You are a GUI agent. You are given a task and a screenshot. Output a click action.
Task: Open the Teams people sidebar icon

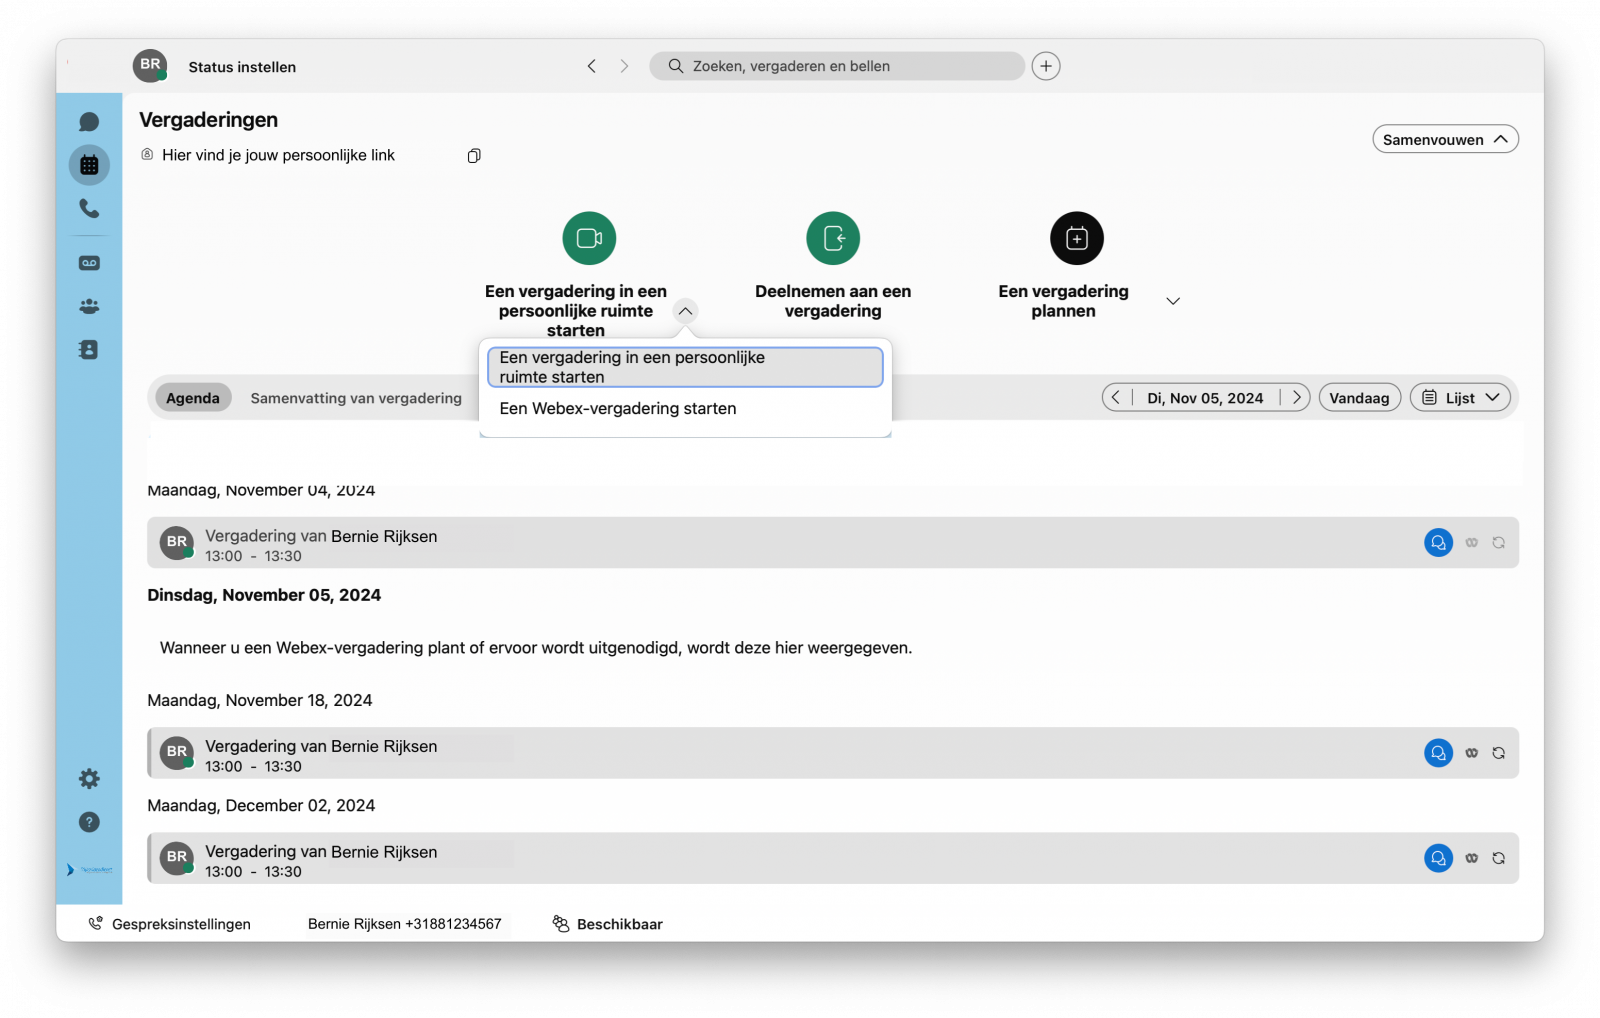(x=89, y=306)
